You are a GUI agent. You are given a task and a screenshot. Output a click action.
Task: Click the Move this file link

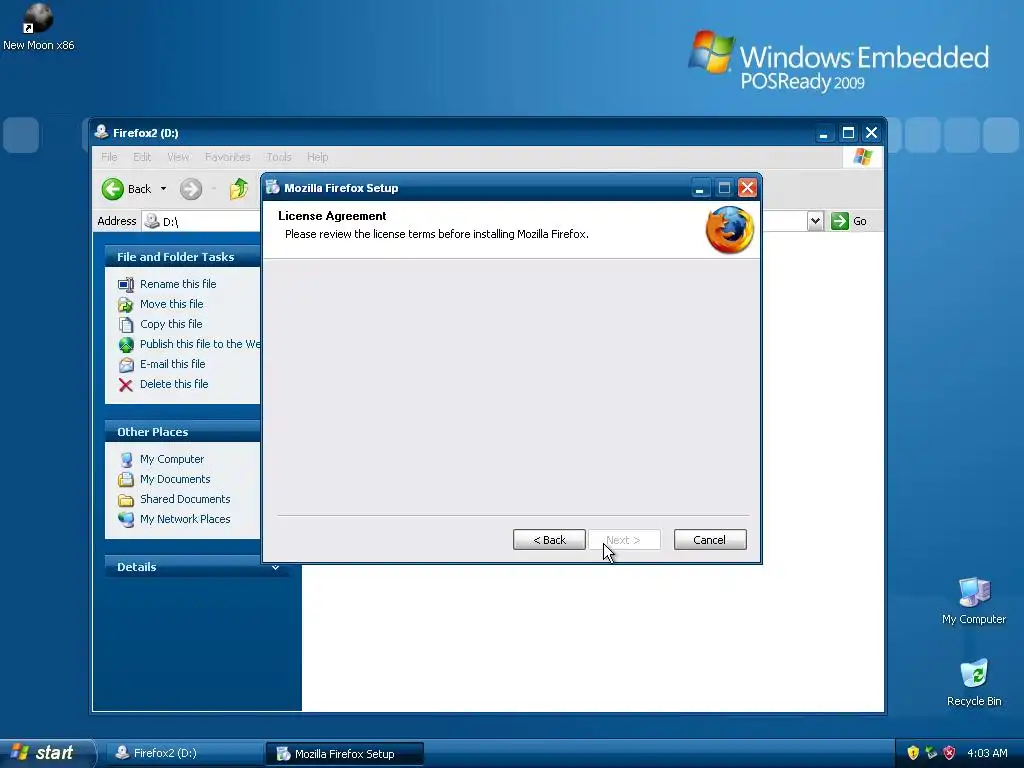[x=171, y=304]
